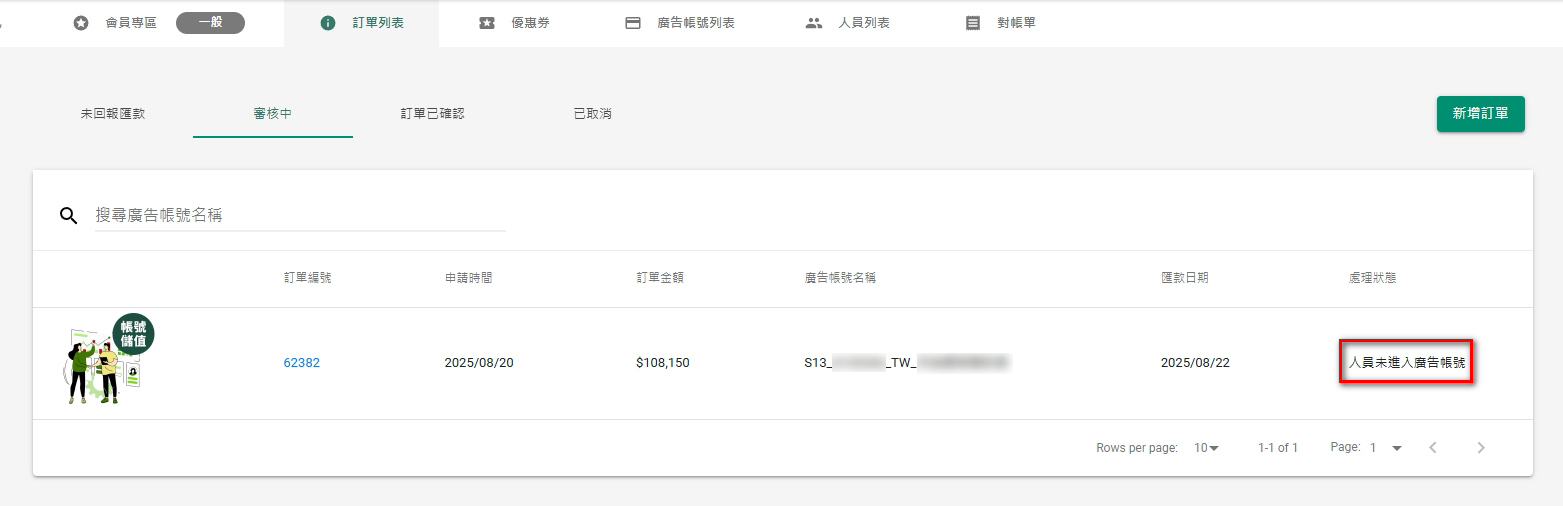The width and height of the screenshot is (1563, 506).
Task: Click the info icon beside 訂單列表
Action: pyautogui.click(x=328, y=23)
